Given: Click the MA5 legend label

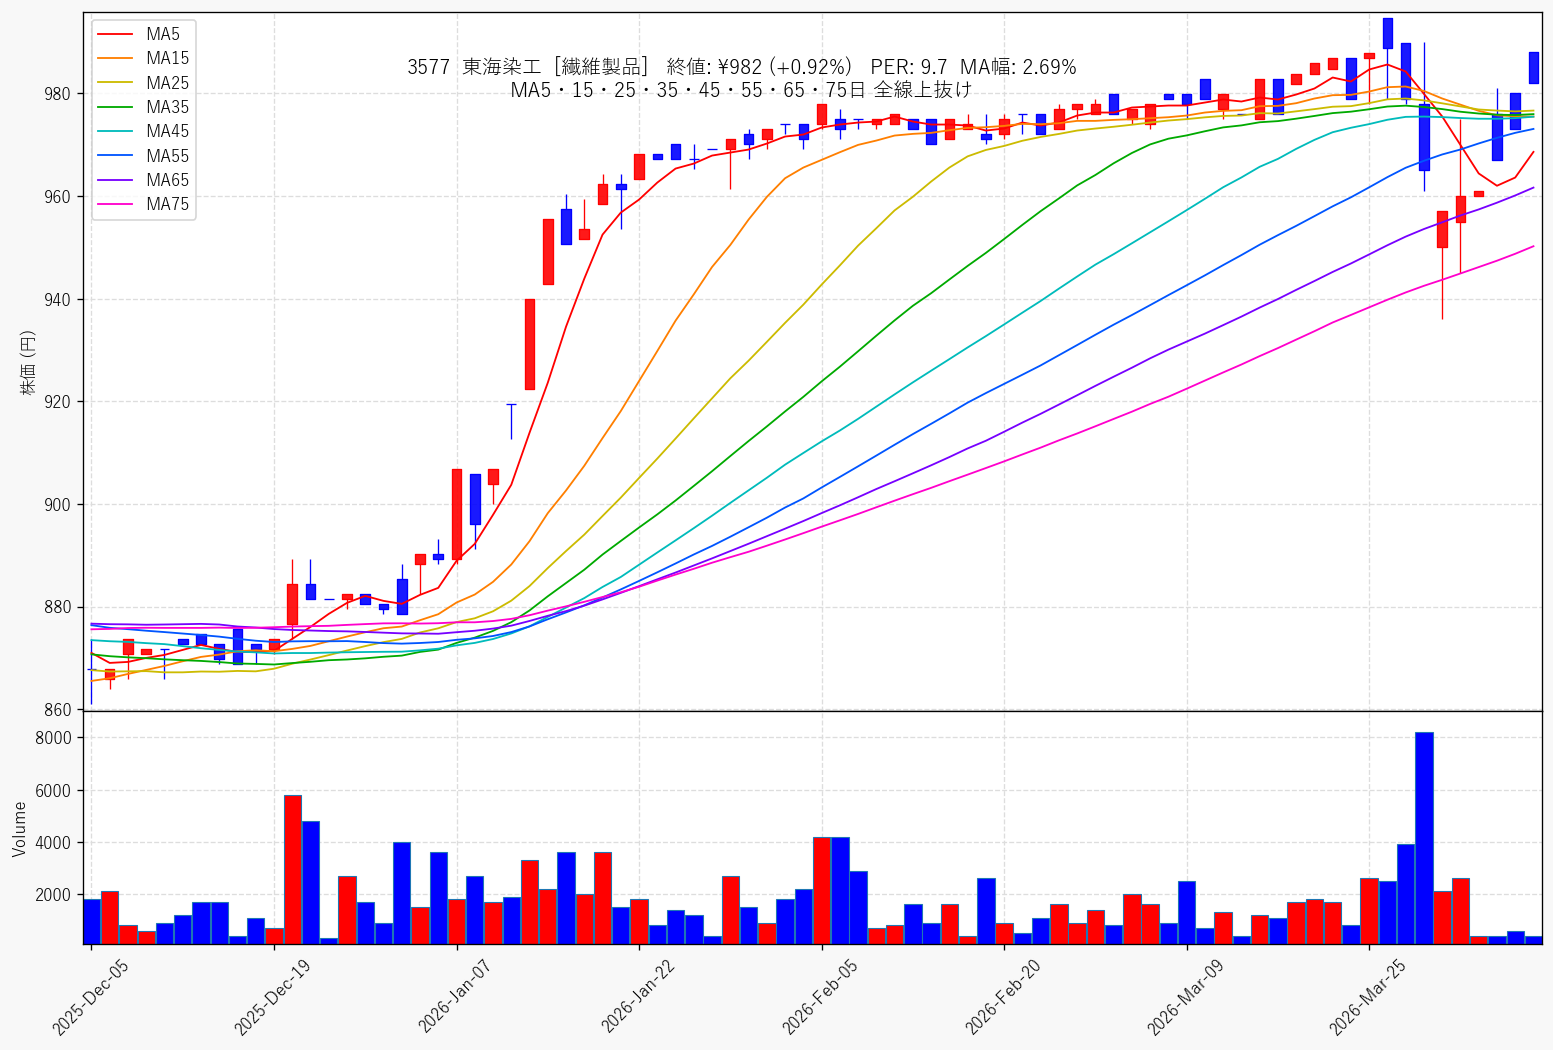Looking at the screenshot, I should [163, 34].
